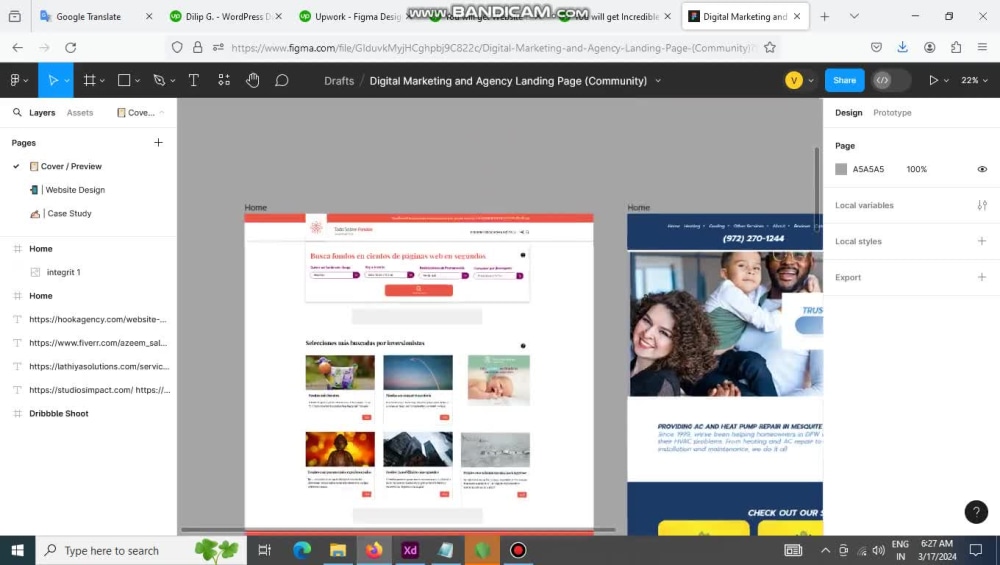This screenshot has width=1000, height=565.
Task: Click the A5A5A5 hex color field
Action: point(868,169)
